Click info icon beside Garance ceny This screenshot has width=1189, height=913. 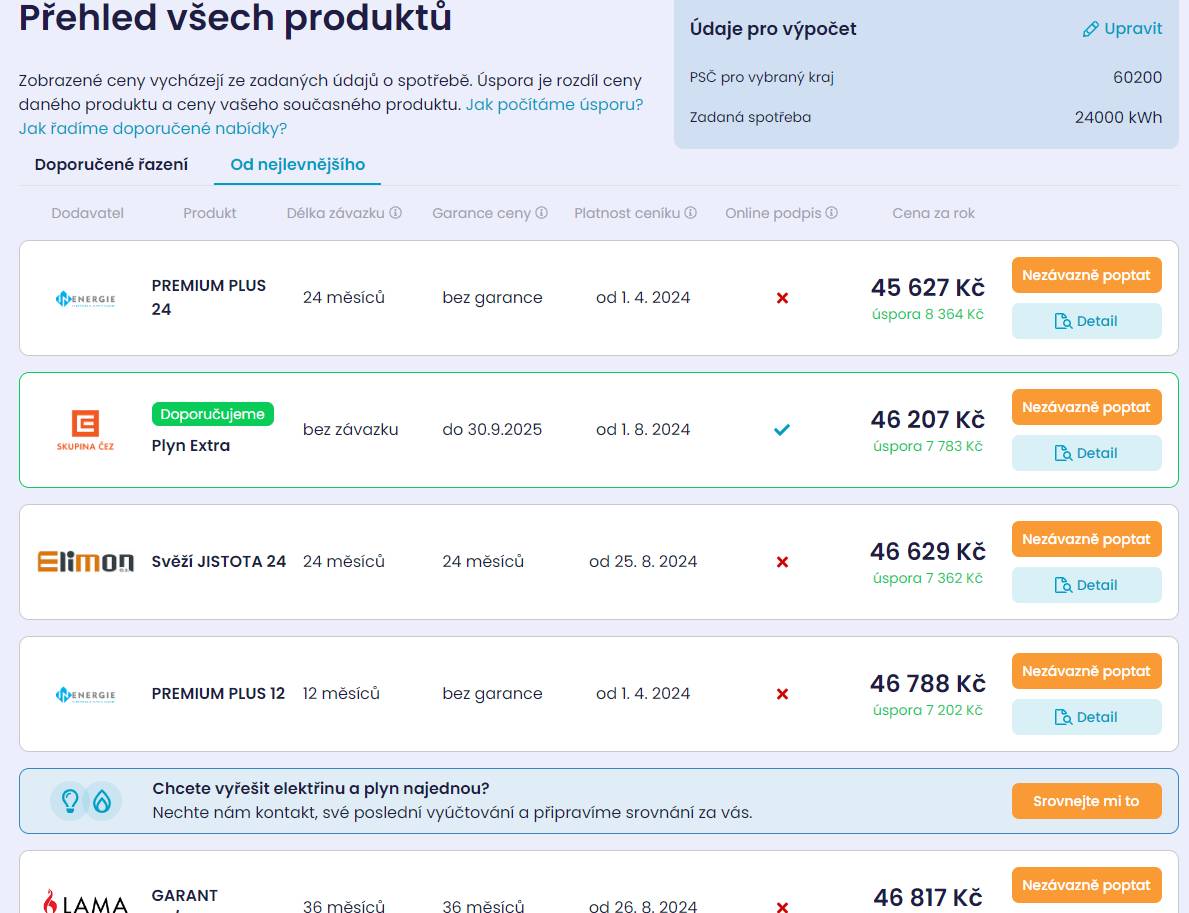541,213
